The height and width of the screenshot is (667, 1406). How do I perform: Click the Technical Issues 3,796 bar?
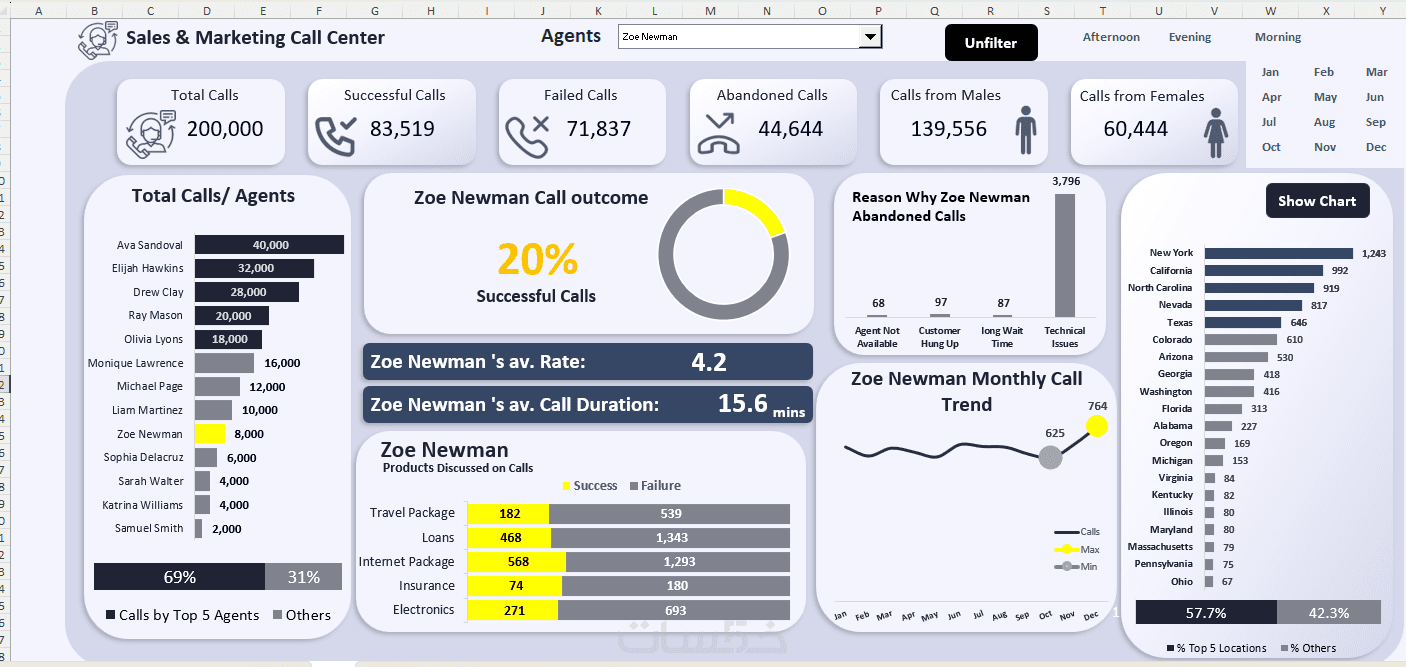(1065, 255)
